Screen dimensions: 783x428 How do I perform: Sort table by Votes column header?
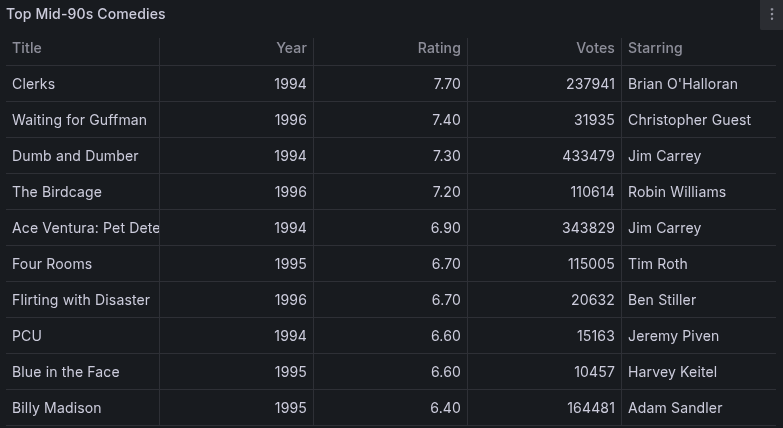(595, 48)
